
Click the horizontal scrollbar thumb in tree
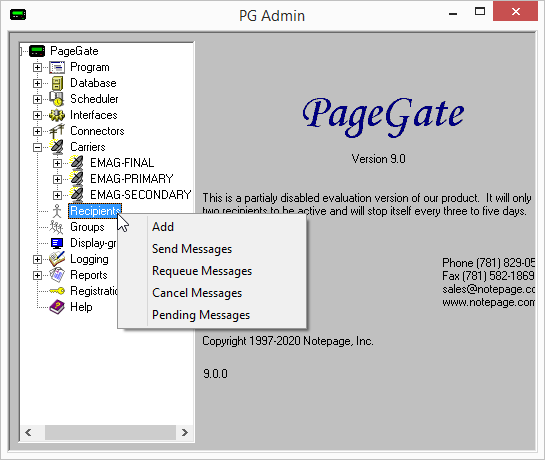(110, 433)
